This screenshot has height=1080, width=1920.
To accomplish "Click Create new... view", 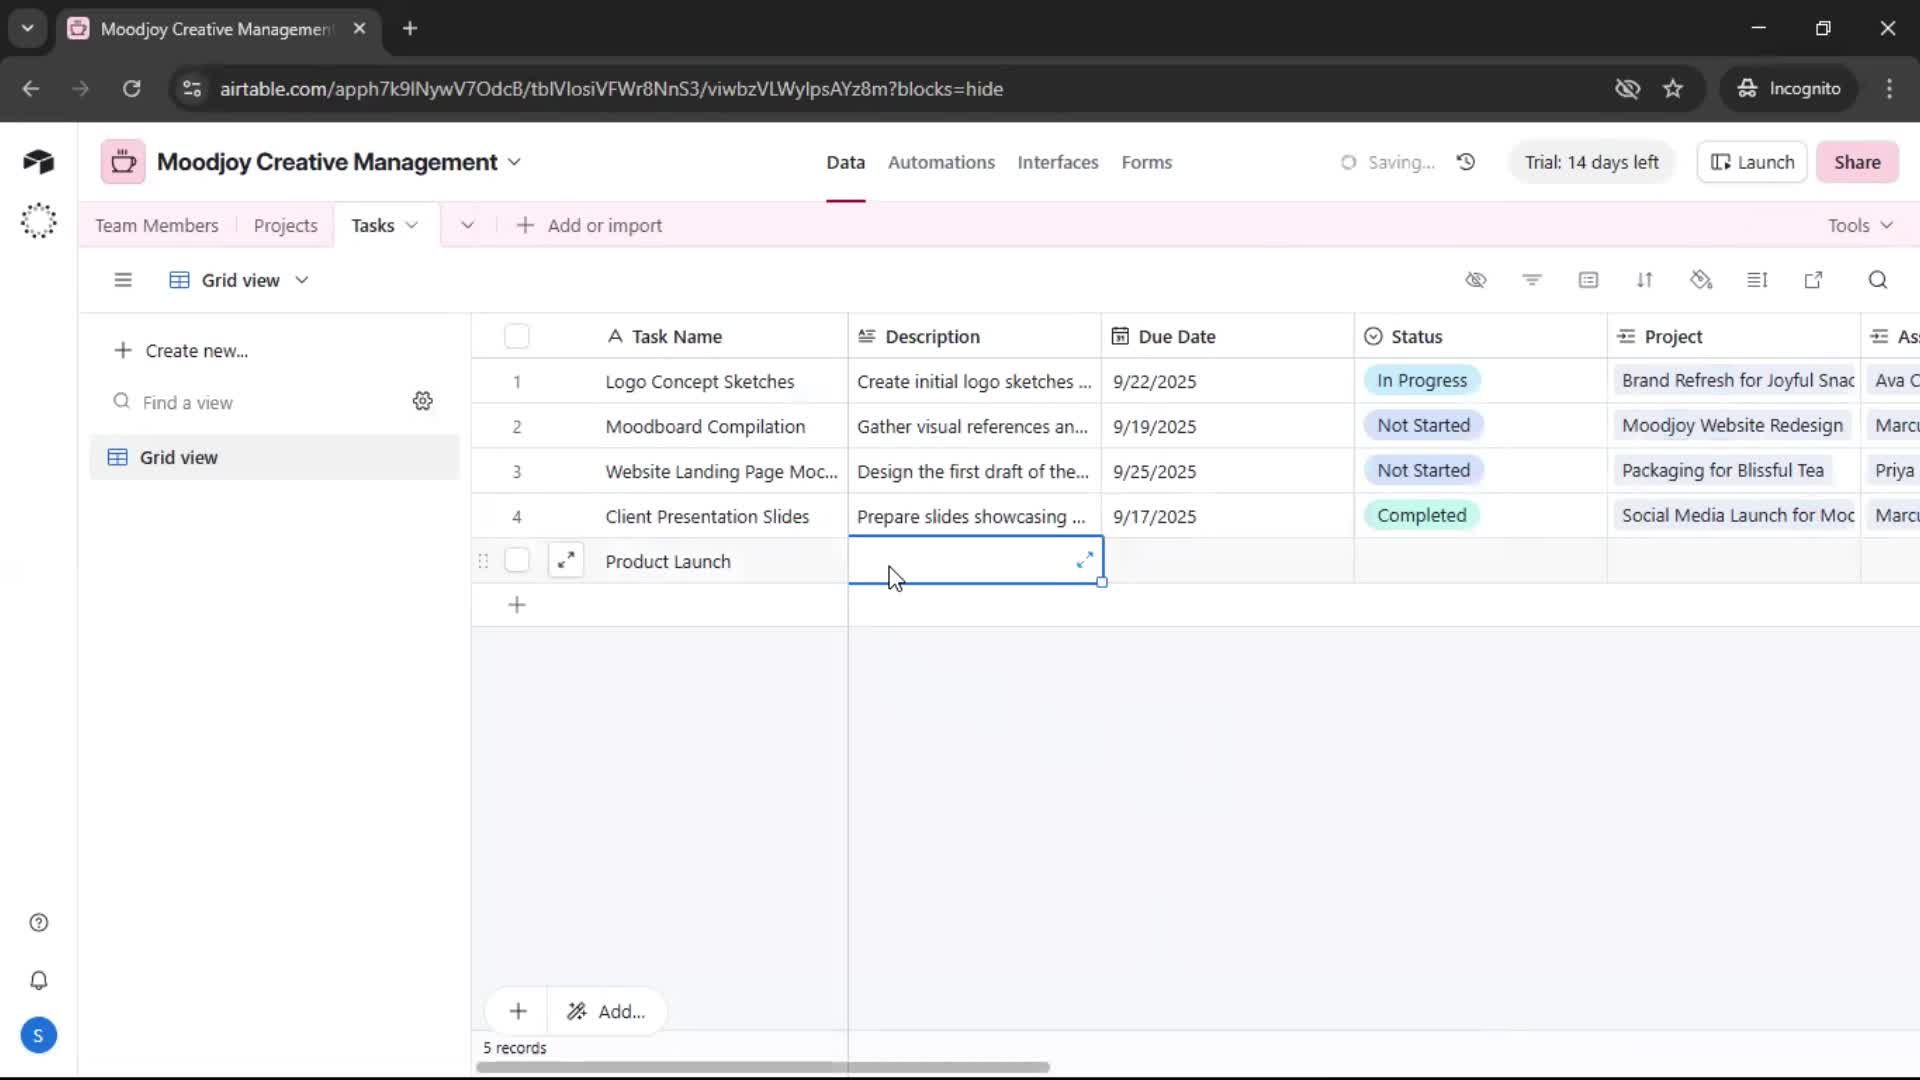I will pos(181,351).
